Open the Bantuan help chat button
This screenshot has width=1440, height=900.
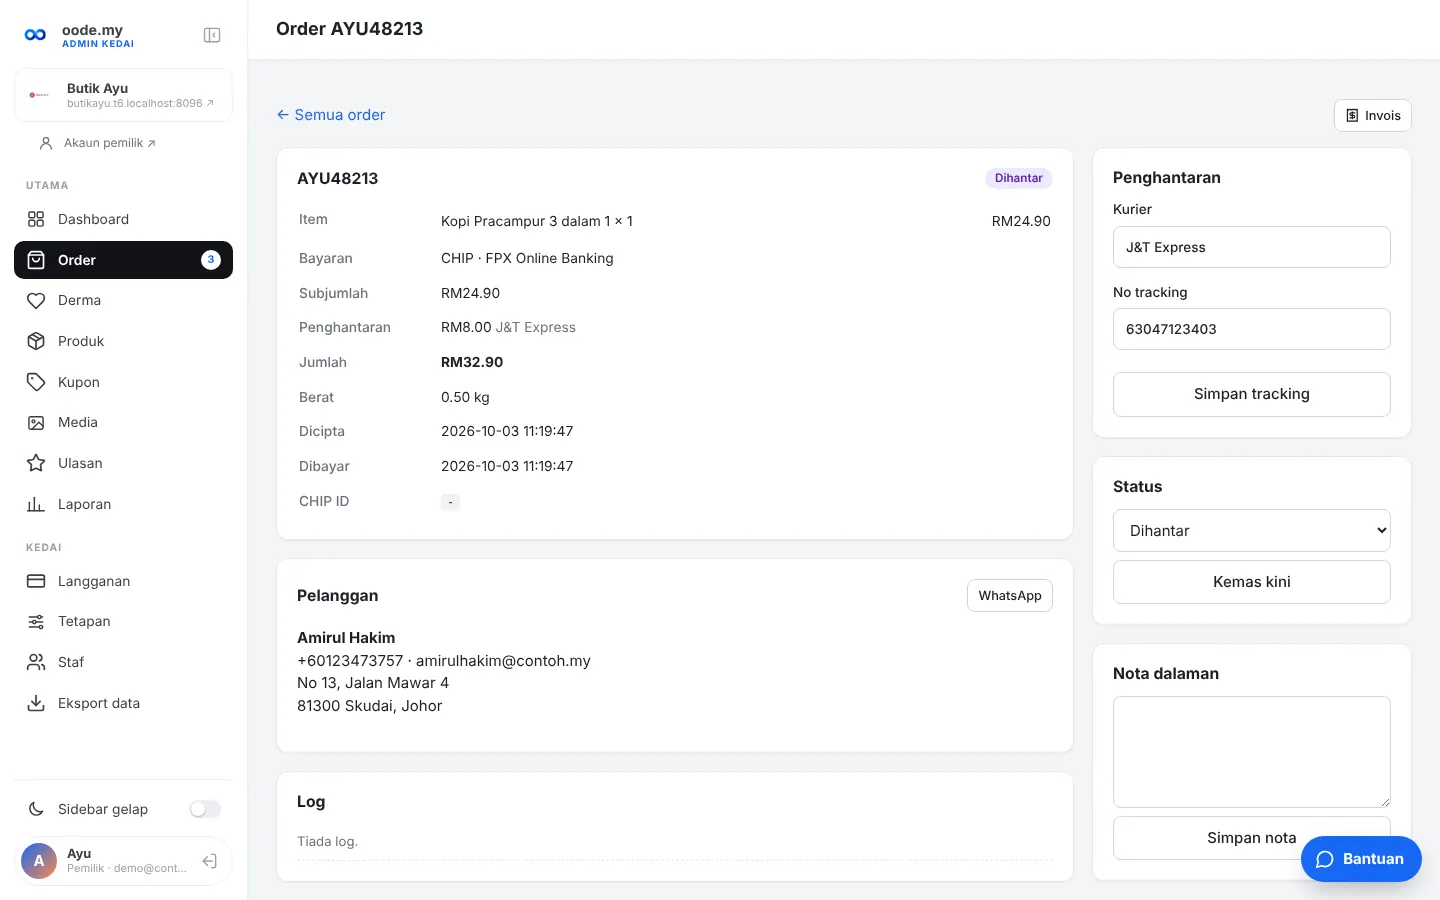[x=1361, y=859]
